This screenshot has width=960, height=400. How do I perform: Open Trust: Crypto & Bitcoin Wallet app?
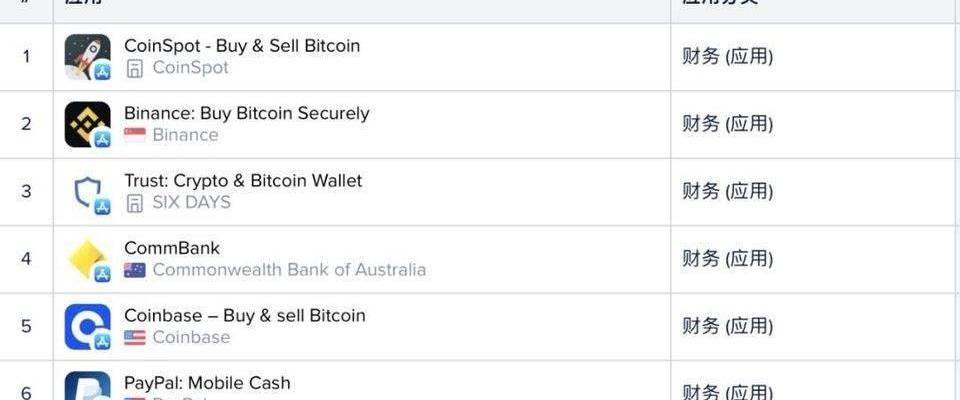point(243,181)
